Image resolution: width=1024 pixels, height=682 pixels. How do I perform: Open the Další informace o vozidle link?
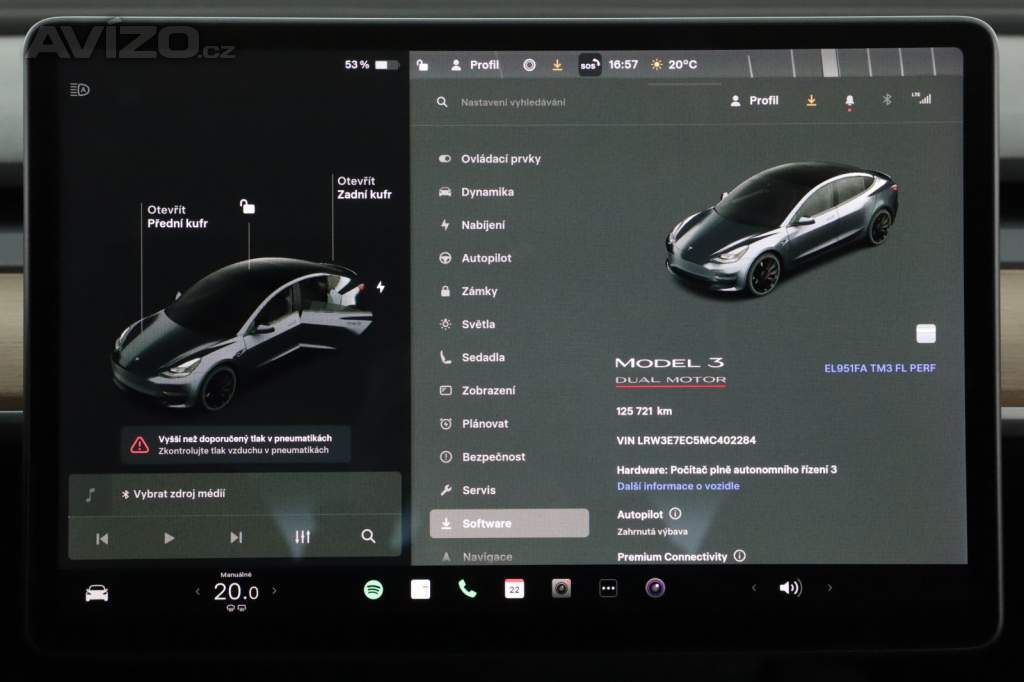(x=678, y=486)
